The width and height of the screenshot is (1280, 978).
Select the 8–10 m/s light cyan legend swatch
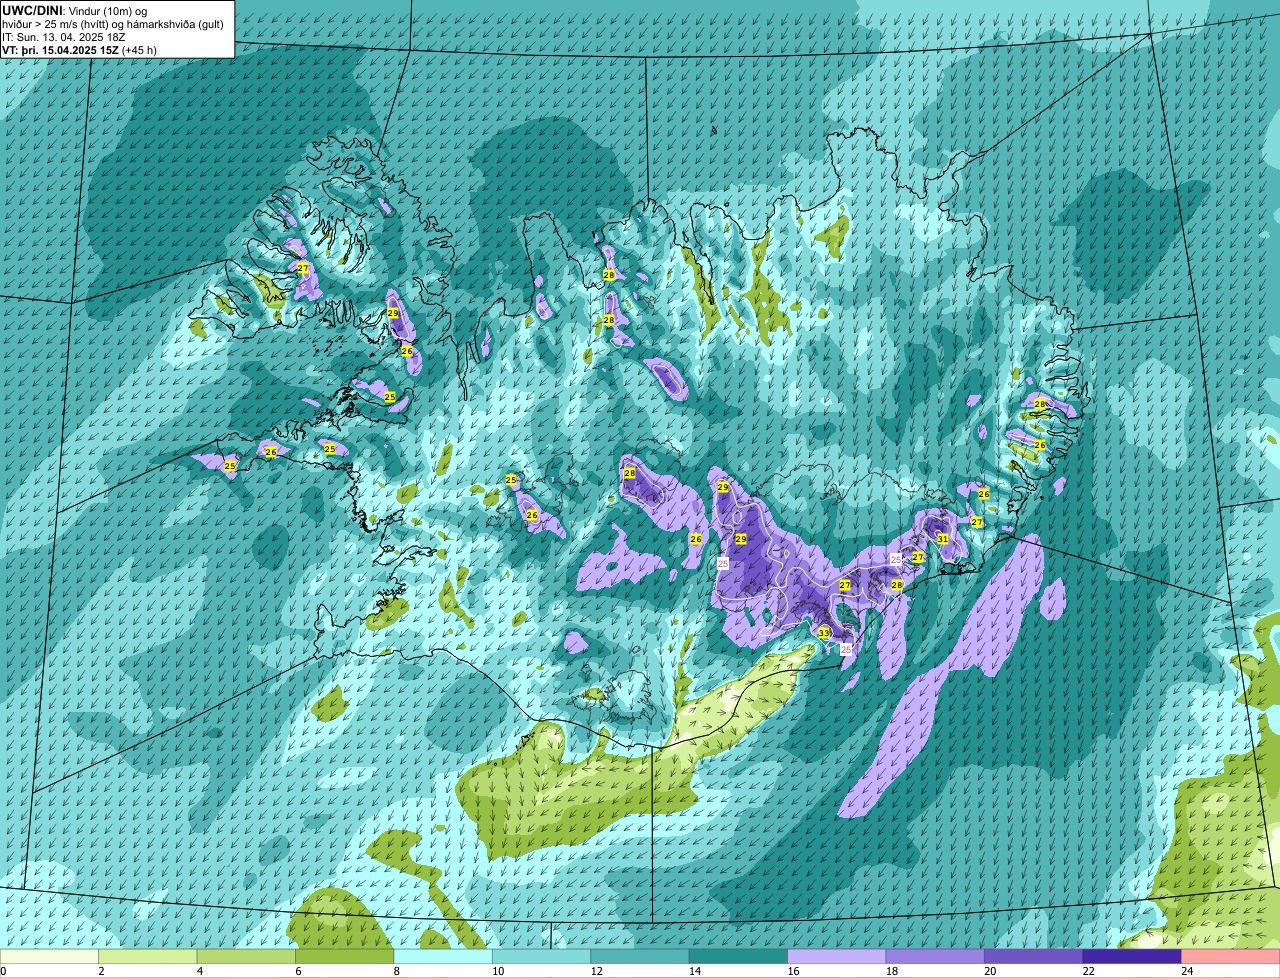(x=443, y=956)
